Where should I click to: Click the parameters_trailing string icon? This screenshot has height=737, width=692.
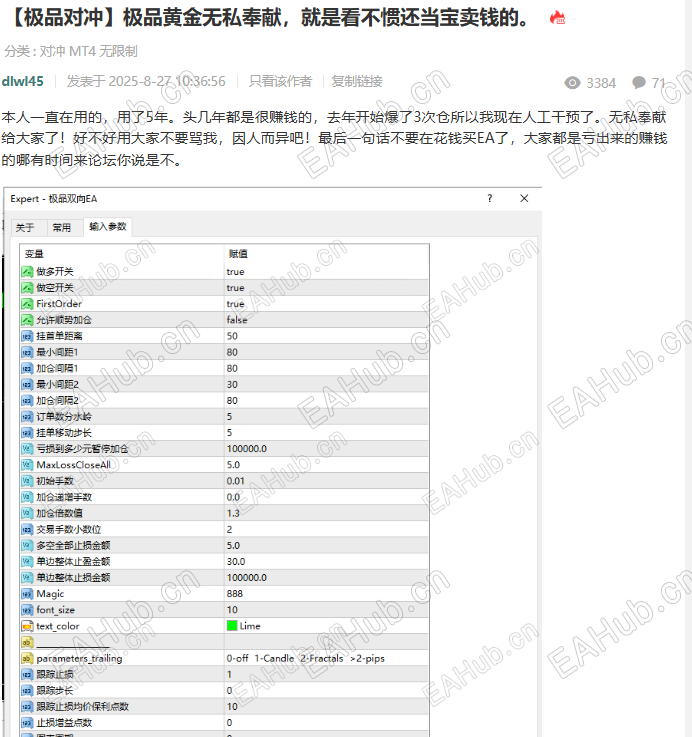[27, 659]
